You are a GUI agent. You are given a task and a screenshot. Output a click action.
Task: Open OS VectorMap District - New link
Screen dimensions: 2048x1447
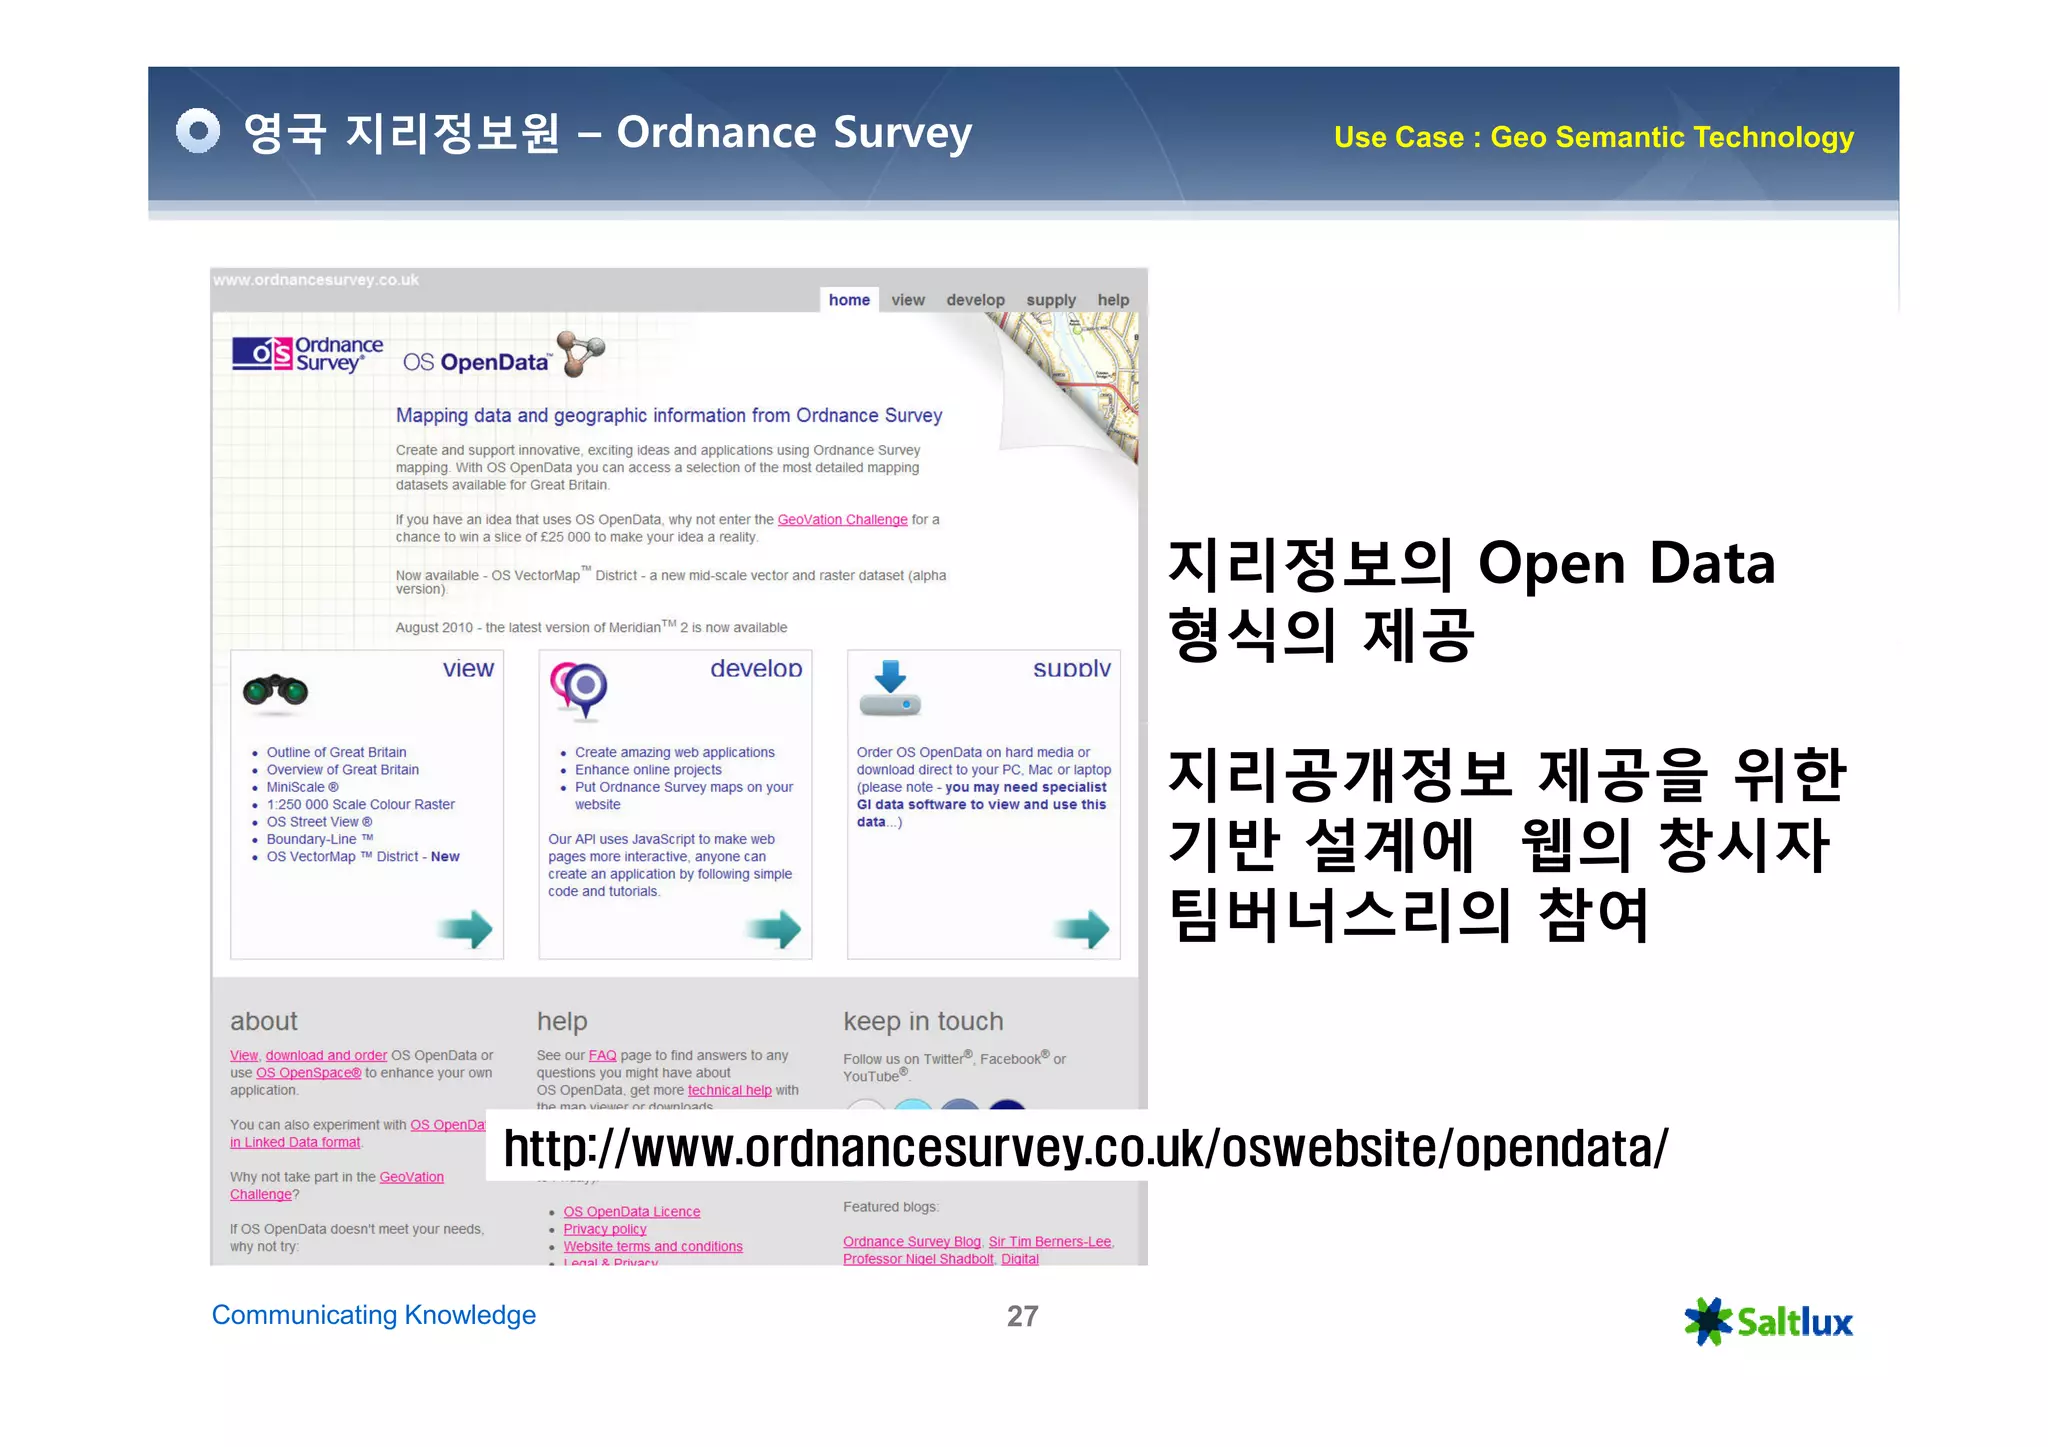pyautogui.click(x=362, y=857)
